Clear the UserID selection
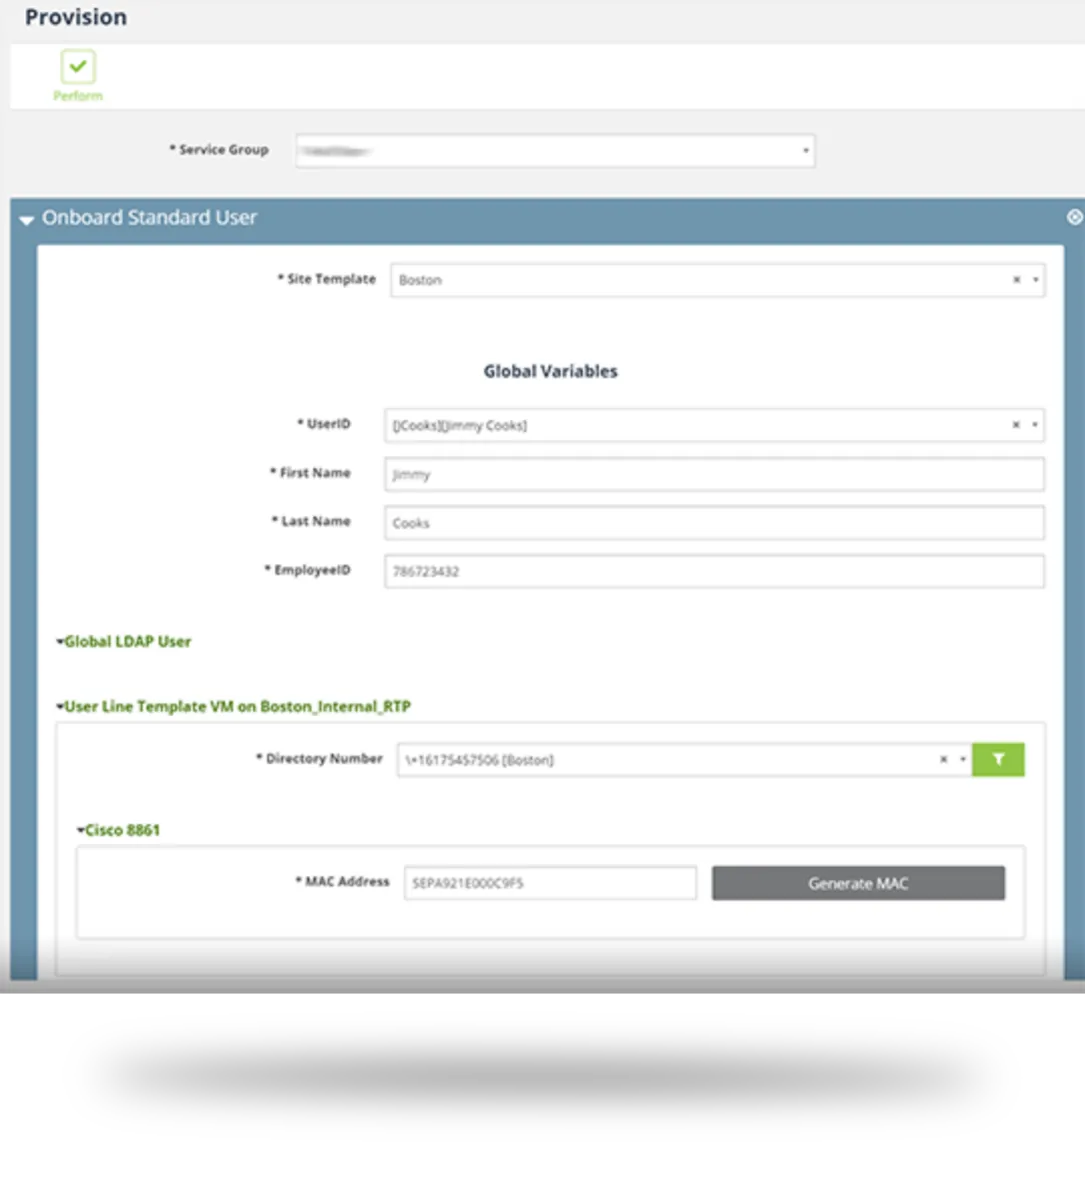Viewport: 1085px width, 1200px height. click(1015, 425)
